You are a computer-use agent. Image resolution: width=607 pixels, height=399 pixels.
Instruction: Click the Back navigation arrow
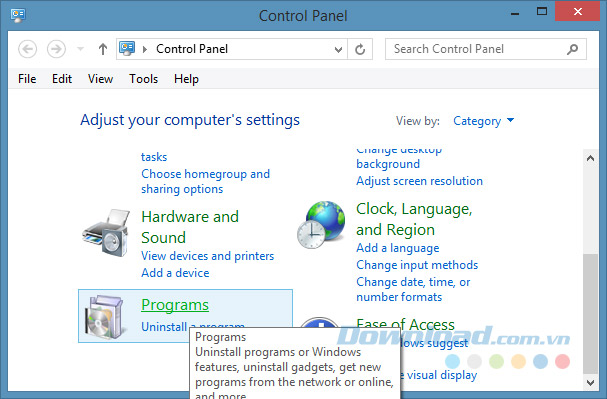click(x=27, y=49)
